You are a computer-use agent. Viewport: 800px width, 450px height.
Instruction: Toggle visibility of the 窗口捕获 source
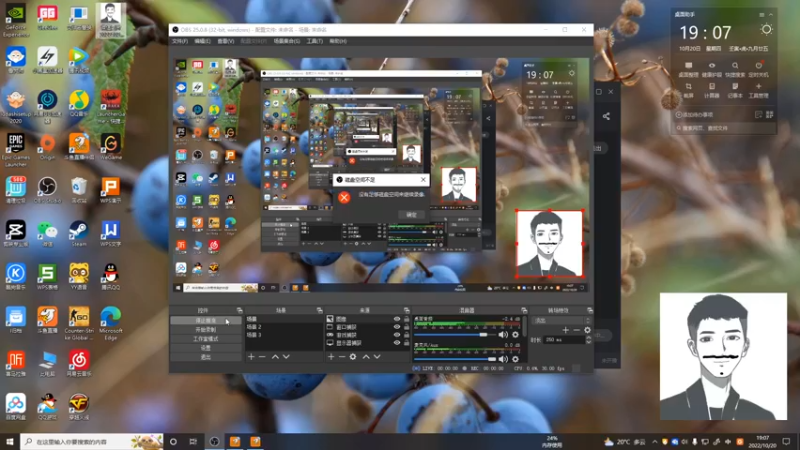(x=396, y=327)
